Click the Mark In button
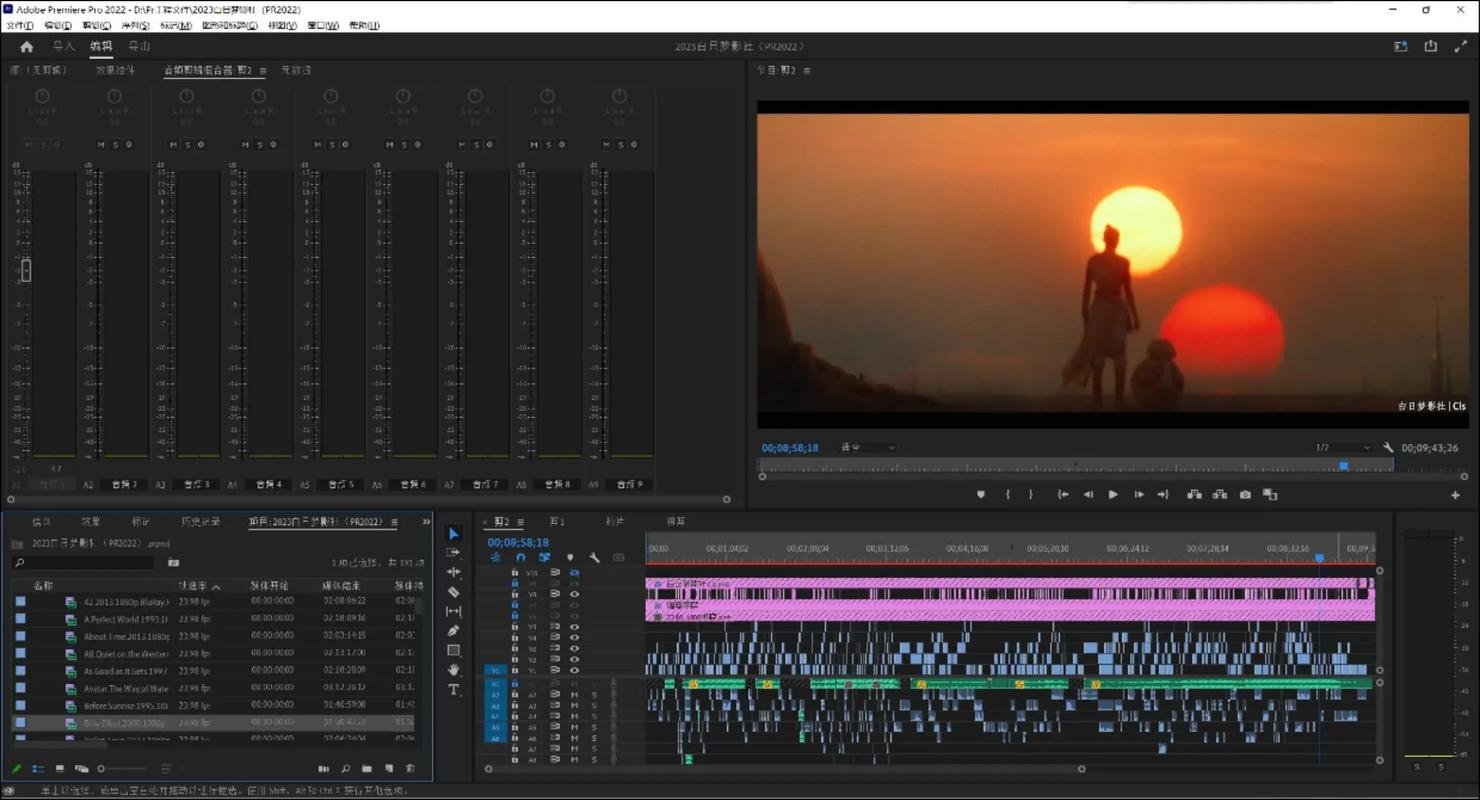This screenshot has width=1480, height=800. [x=1008, y=495]
